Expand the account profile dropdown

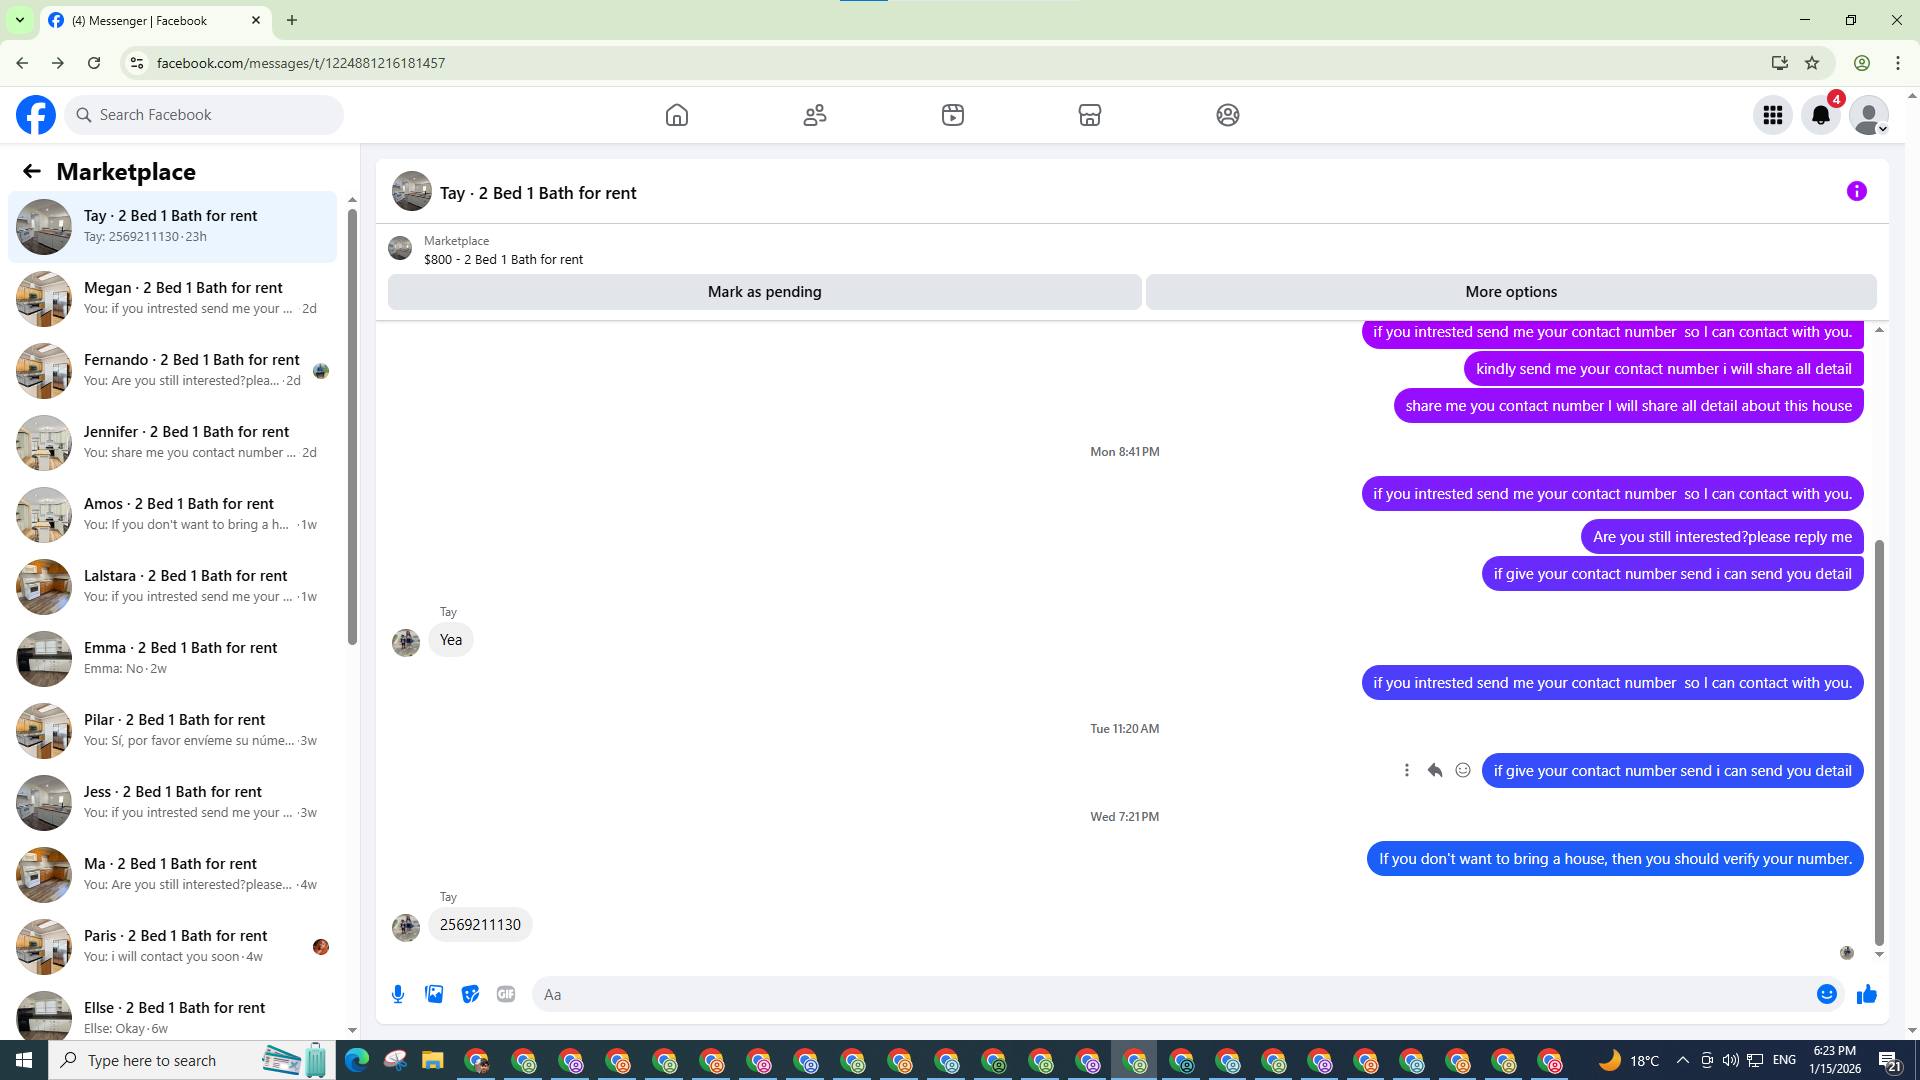[x=1868, y=115]
